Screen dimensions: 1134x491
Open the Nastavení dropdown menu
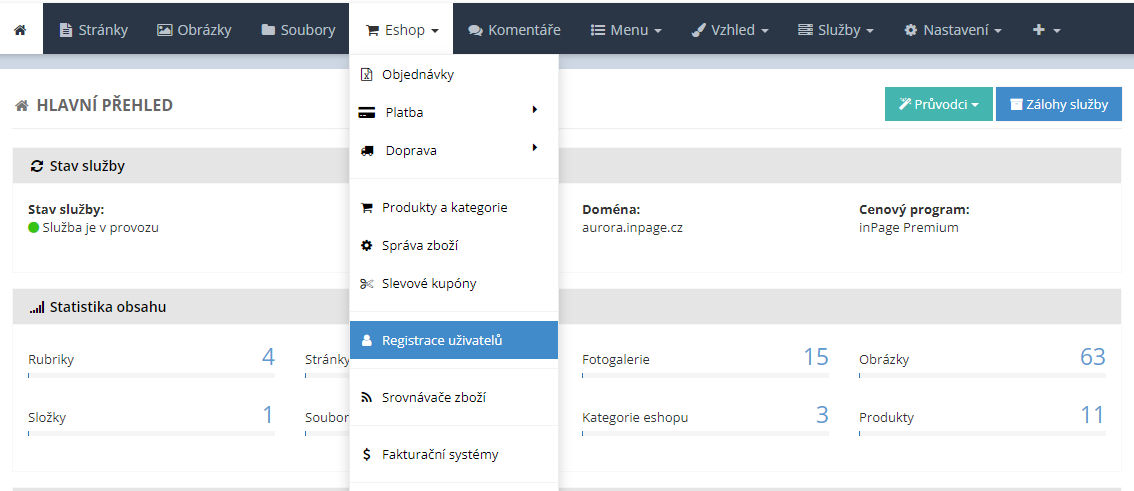[x=952, y=30]
